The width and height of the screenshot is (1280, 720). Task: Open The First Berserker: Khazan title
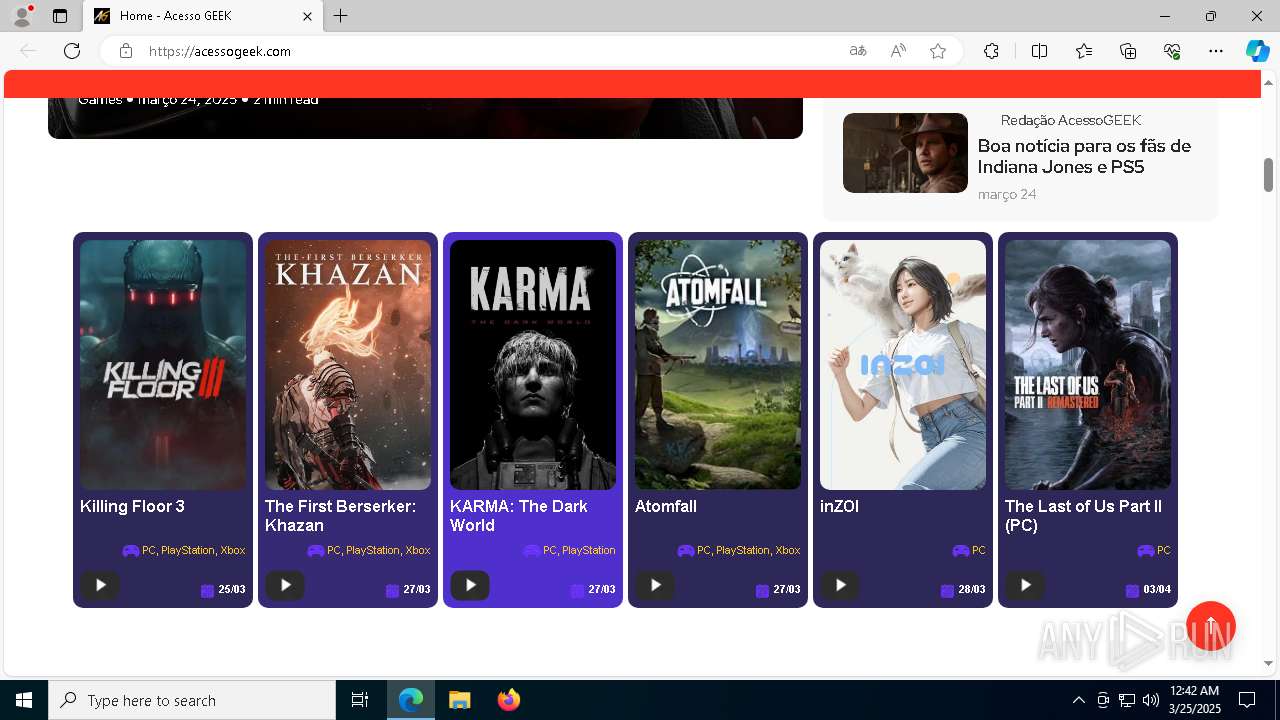click(x=340, y=516)
